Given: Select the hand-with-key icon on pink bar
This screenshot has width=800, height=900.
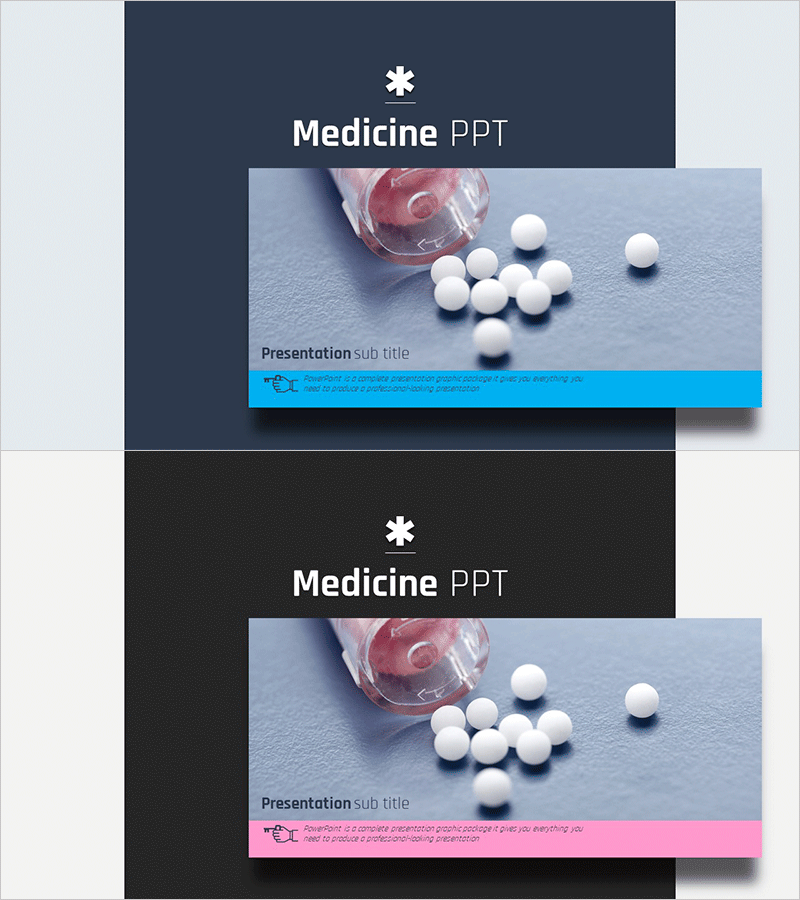Looking at the screenshot, I should pos(281,833).
